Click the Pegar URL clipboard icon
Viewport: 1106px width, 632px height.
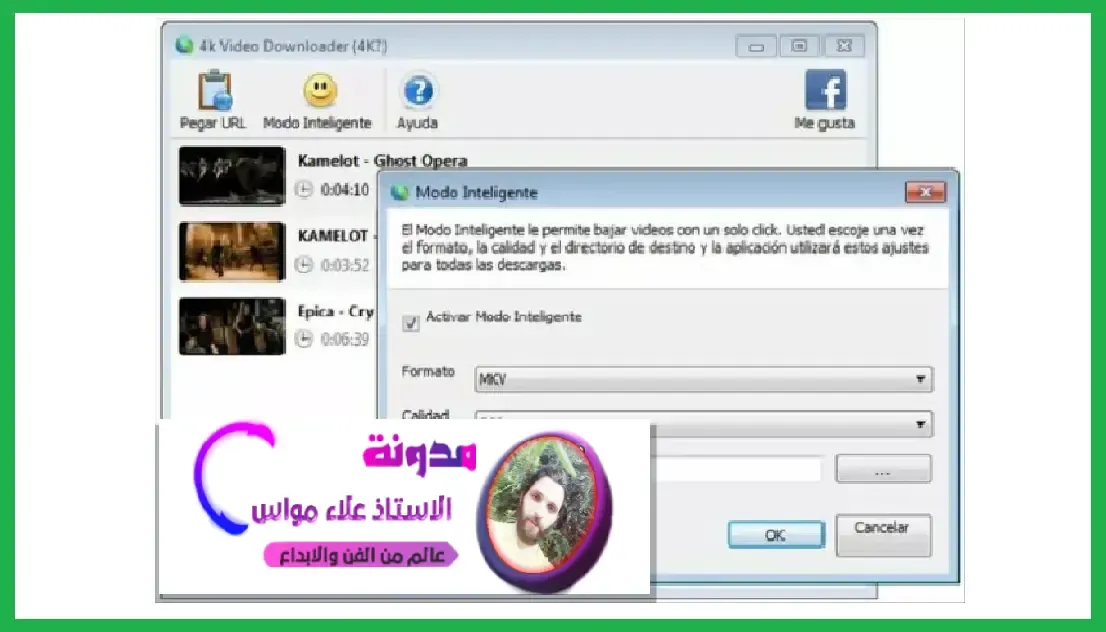[x=214, y=90]
